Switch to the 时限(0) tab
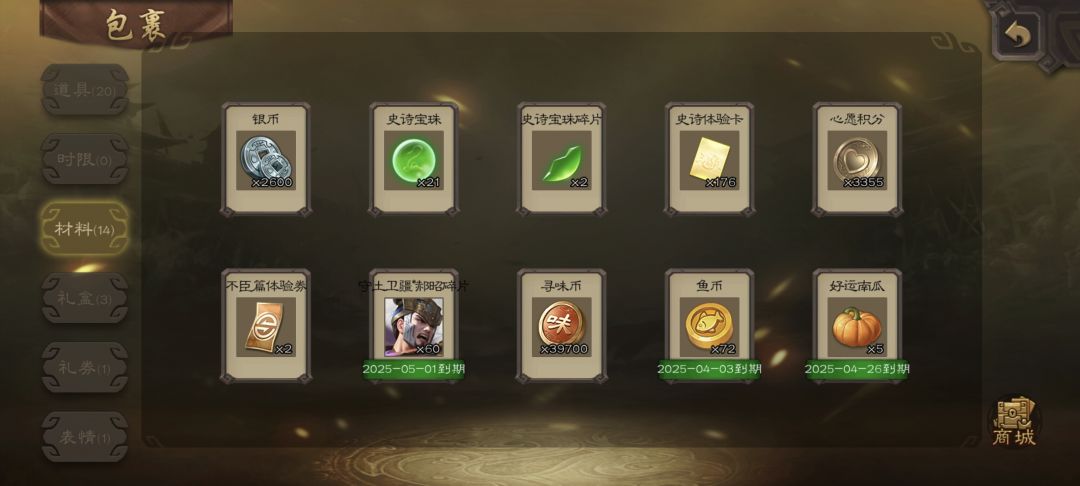The width and height of the screenshot is (1080, 486). coord(85,159)
